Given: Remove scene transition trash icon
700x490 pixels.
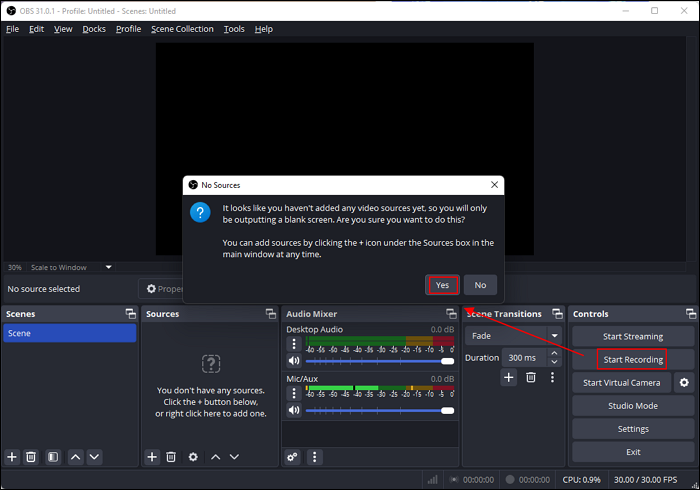Looking at the screenshot, I should (x=531, y=378).
